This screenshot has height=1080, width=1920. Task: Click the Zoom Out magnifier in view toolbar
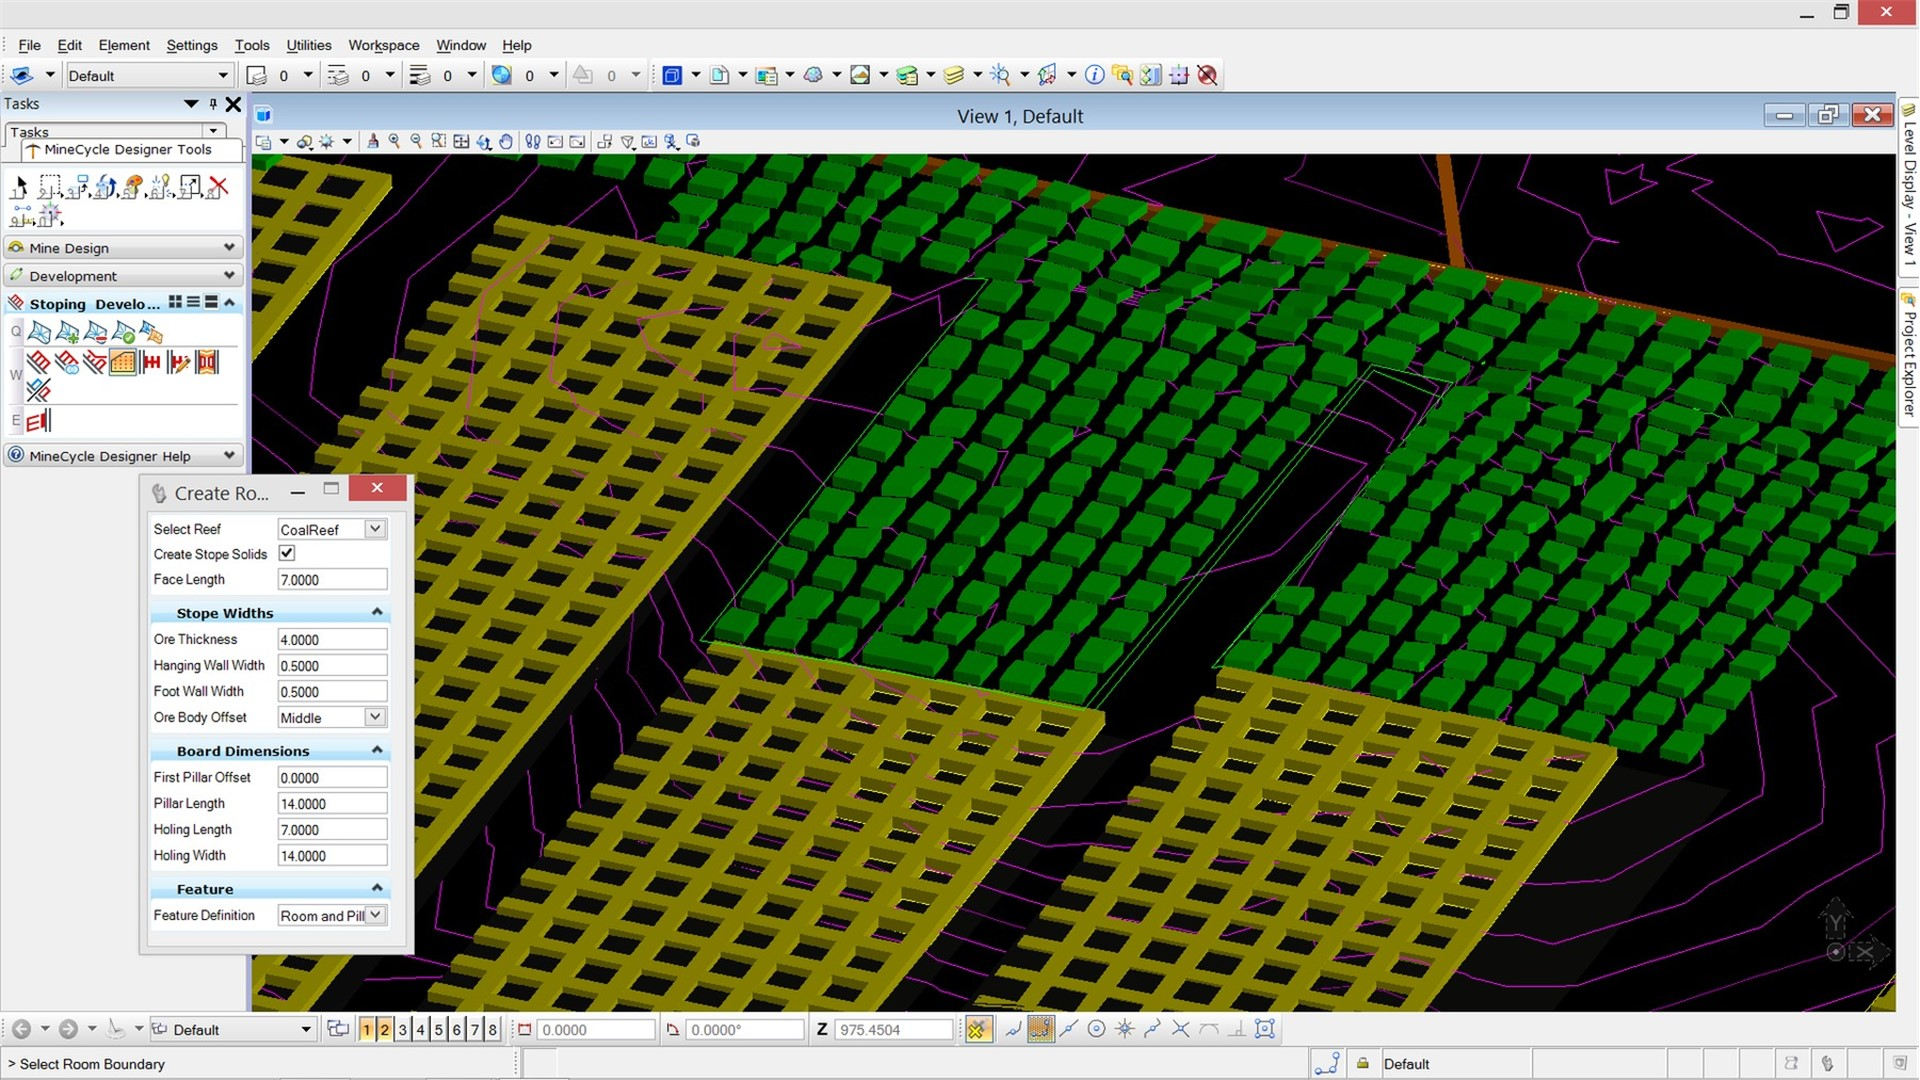pos(416,142)
